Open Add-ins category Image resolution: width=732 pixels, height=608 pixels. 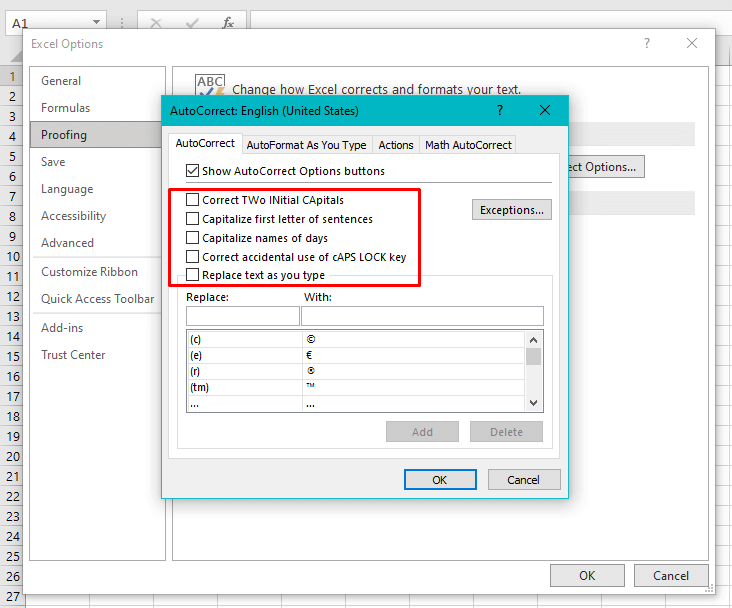point(97,328)
